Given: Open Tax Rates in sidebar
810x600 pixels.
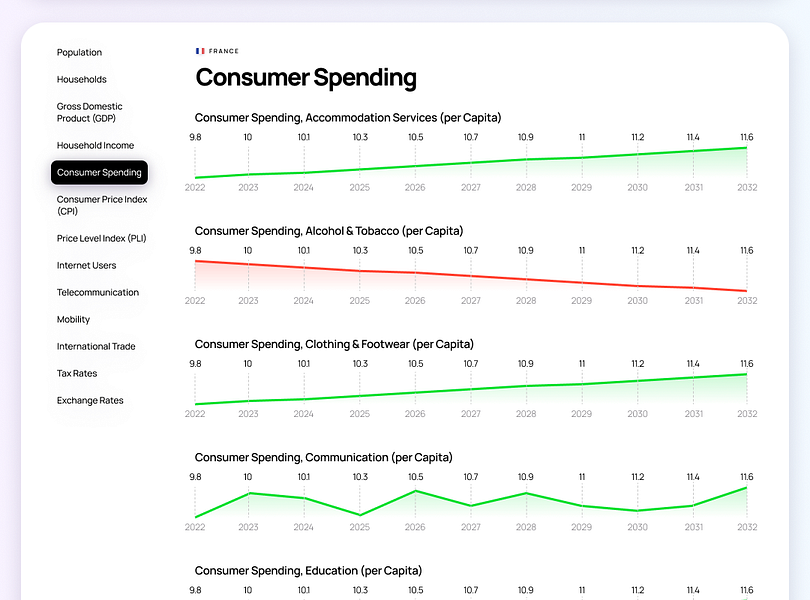Looking at the screenshot, I should pos(77,373).
